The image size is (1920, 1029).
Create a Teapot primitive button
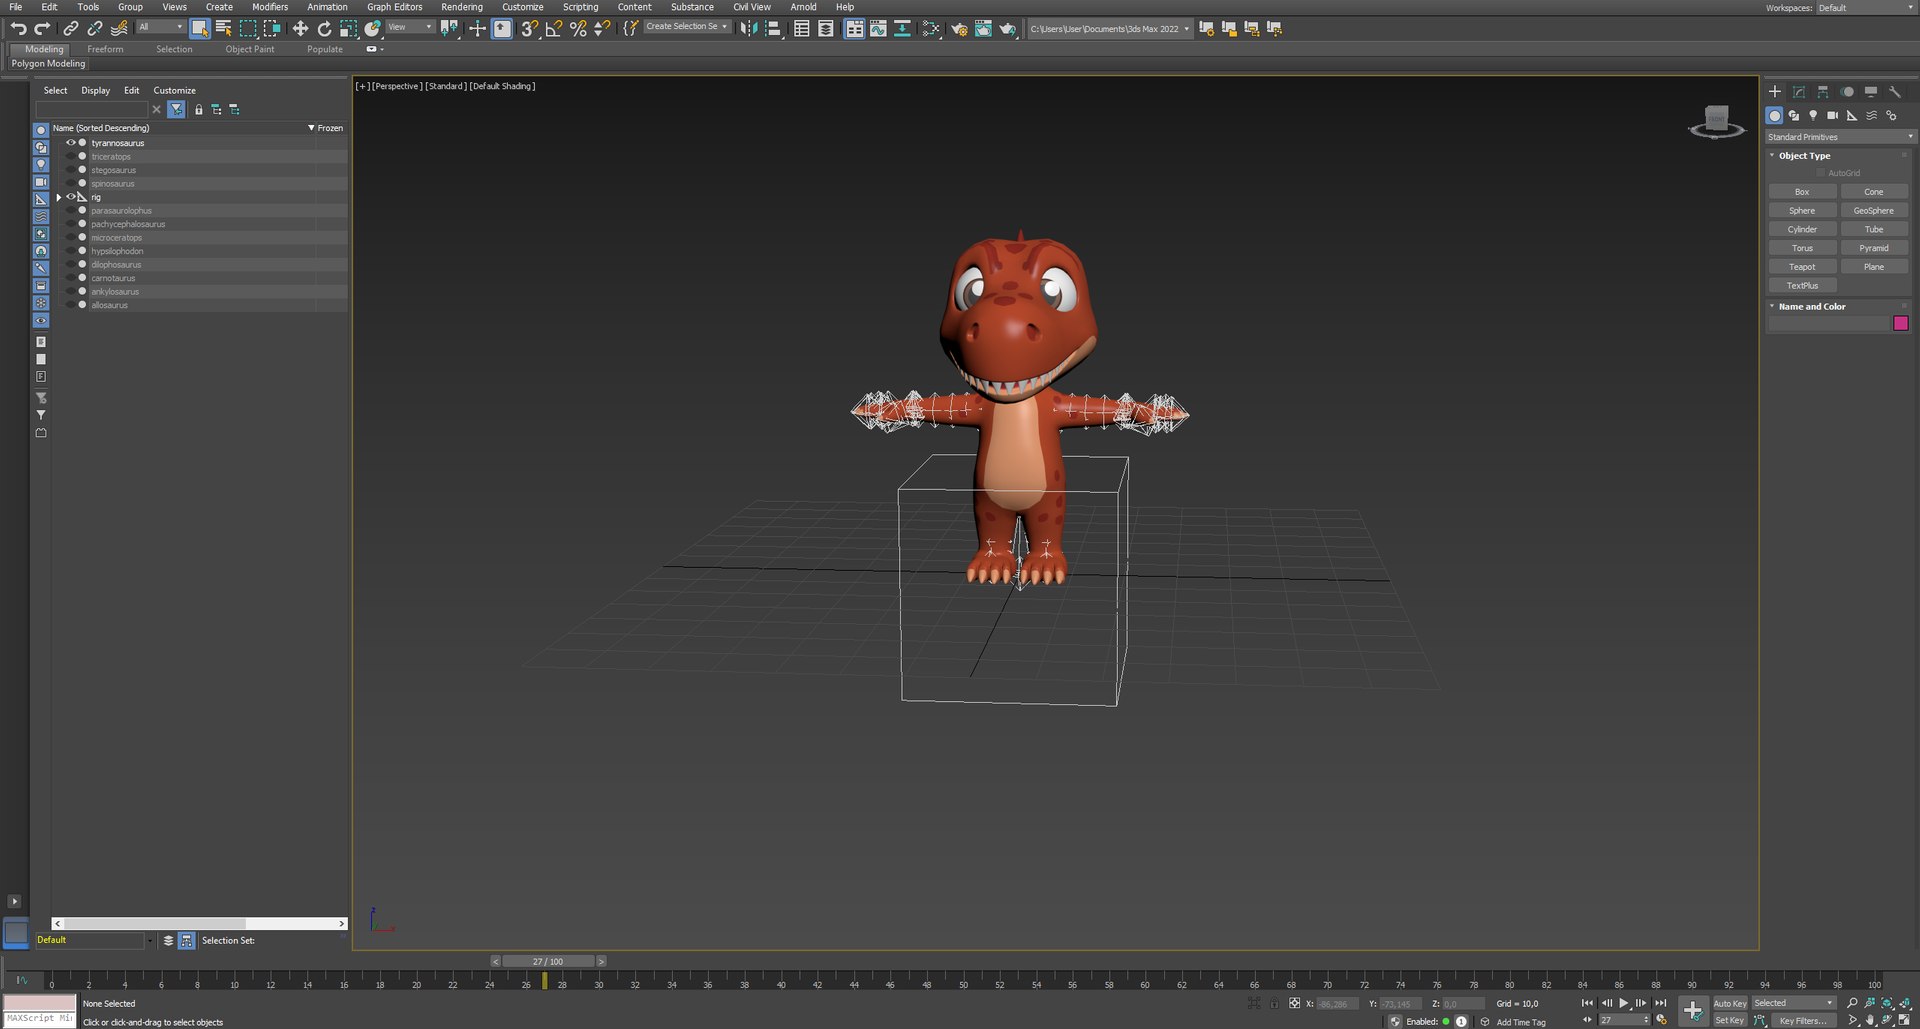click(x=1802, y=267)
